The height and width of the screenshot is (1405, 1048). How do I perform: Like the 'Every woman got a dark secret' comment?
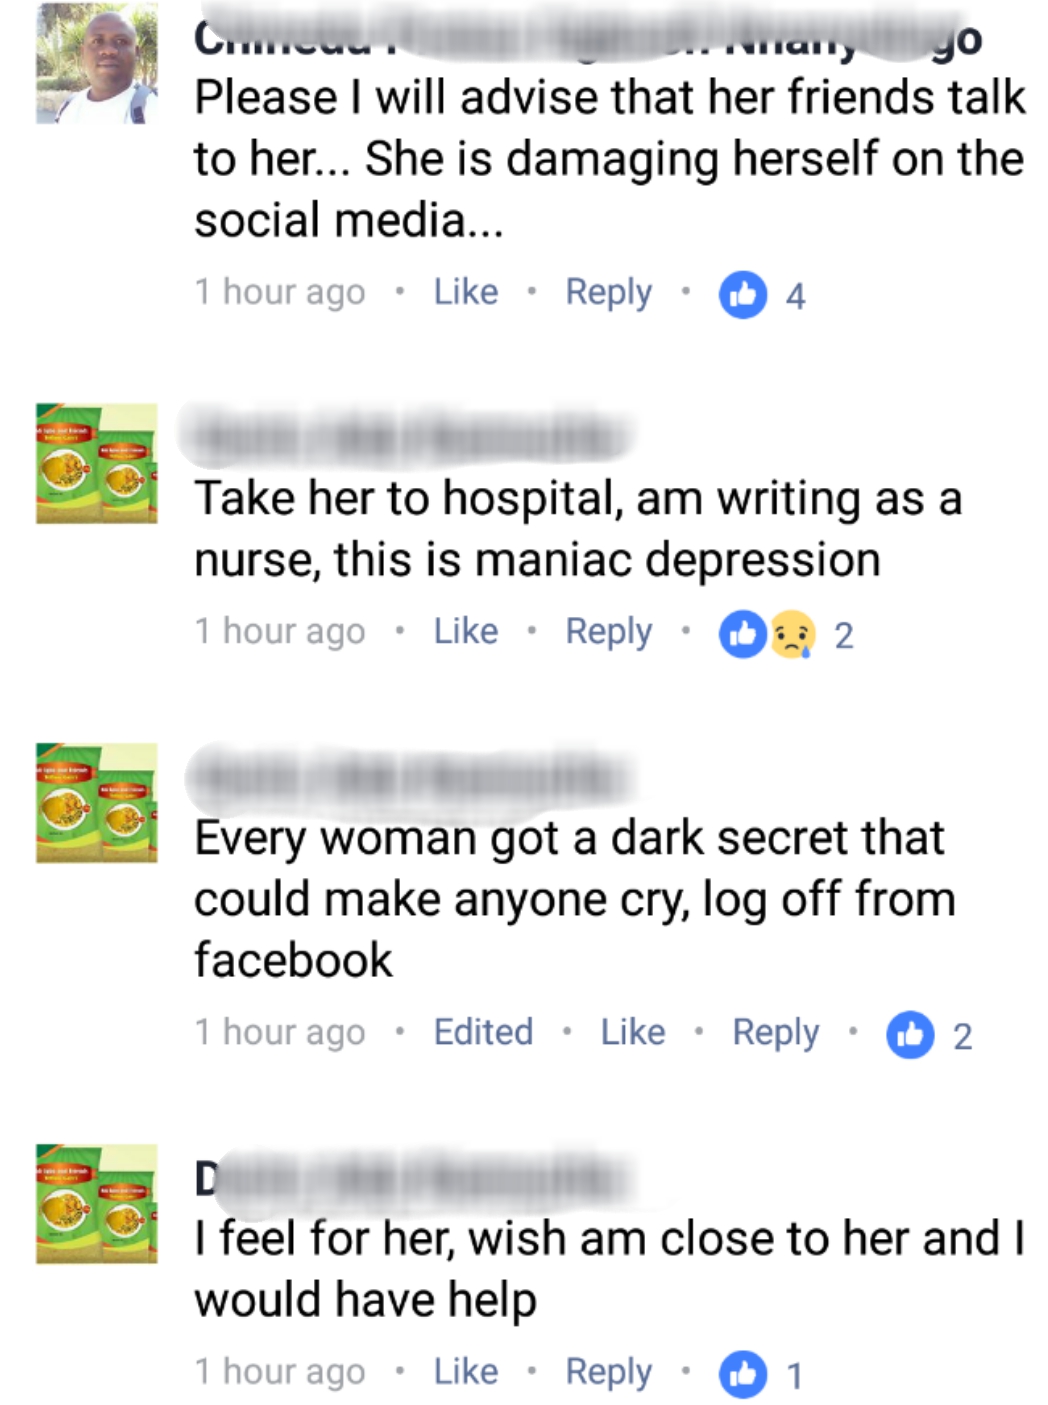633,1032
